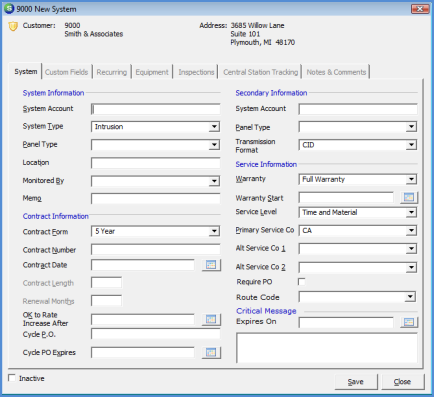The image size is (434, 397).
Task: Click the Save button
Action: [356, 382]
